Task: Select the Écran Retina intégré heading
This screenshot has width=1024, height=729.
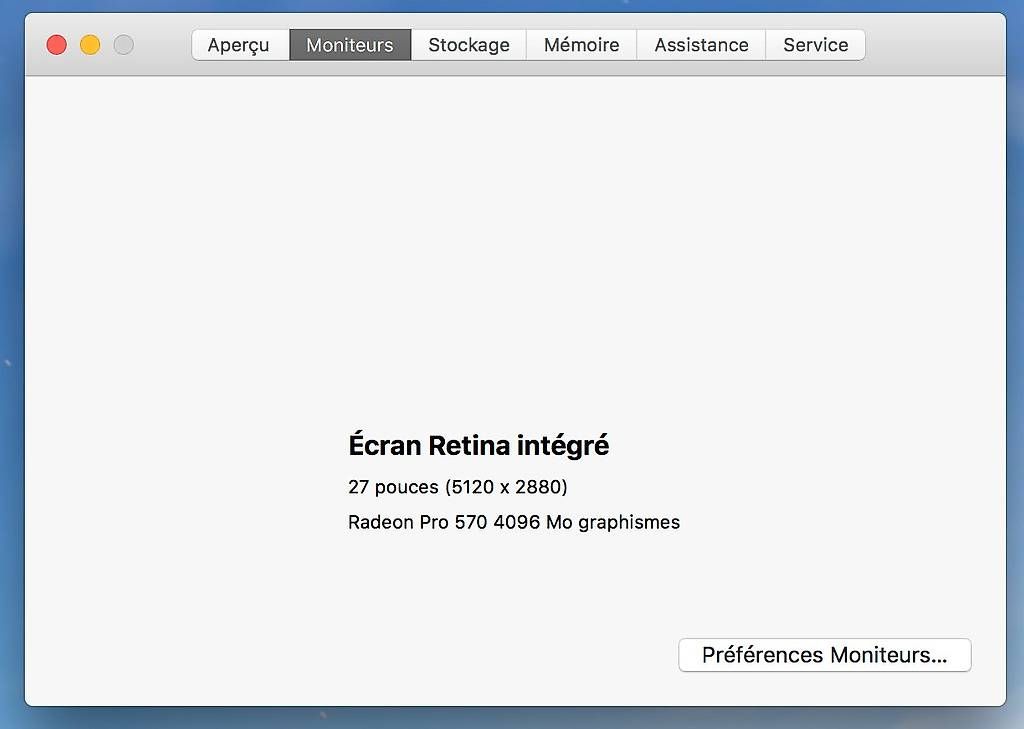Action: [479, 446]
